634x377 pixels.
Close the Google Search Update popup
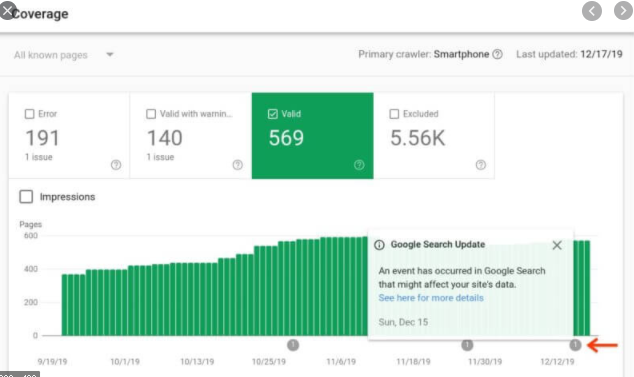click(557, 245)
